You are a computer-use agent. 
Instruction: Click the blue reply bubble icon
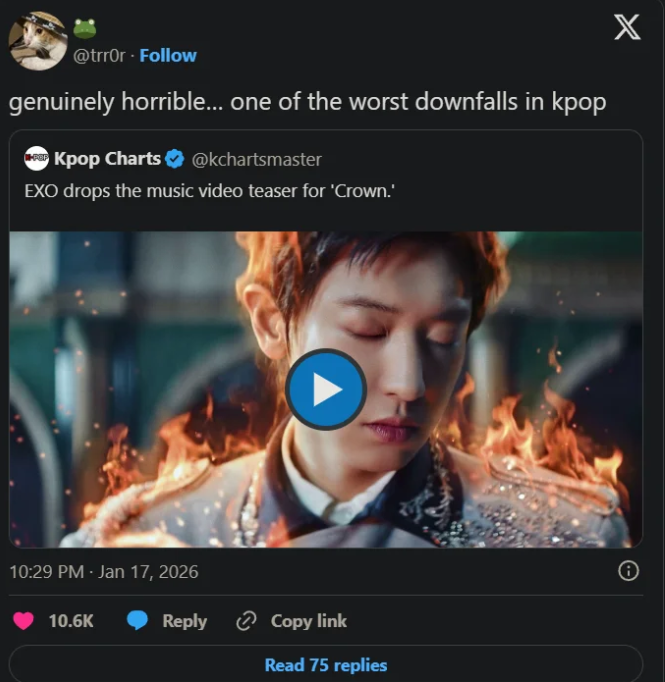(138, 621)
